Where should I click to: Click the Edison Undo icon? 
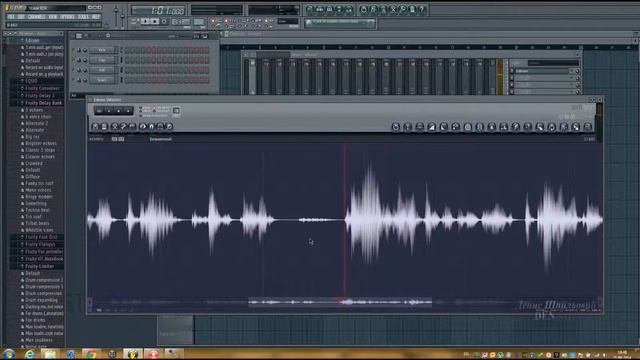pyautogui.click(x=396, y=127)
